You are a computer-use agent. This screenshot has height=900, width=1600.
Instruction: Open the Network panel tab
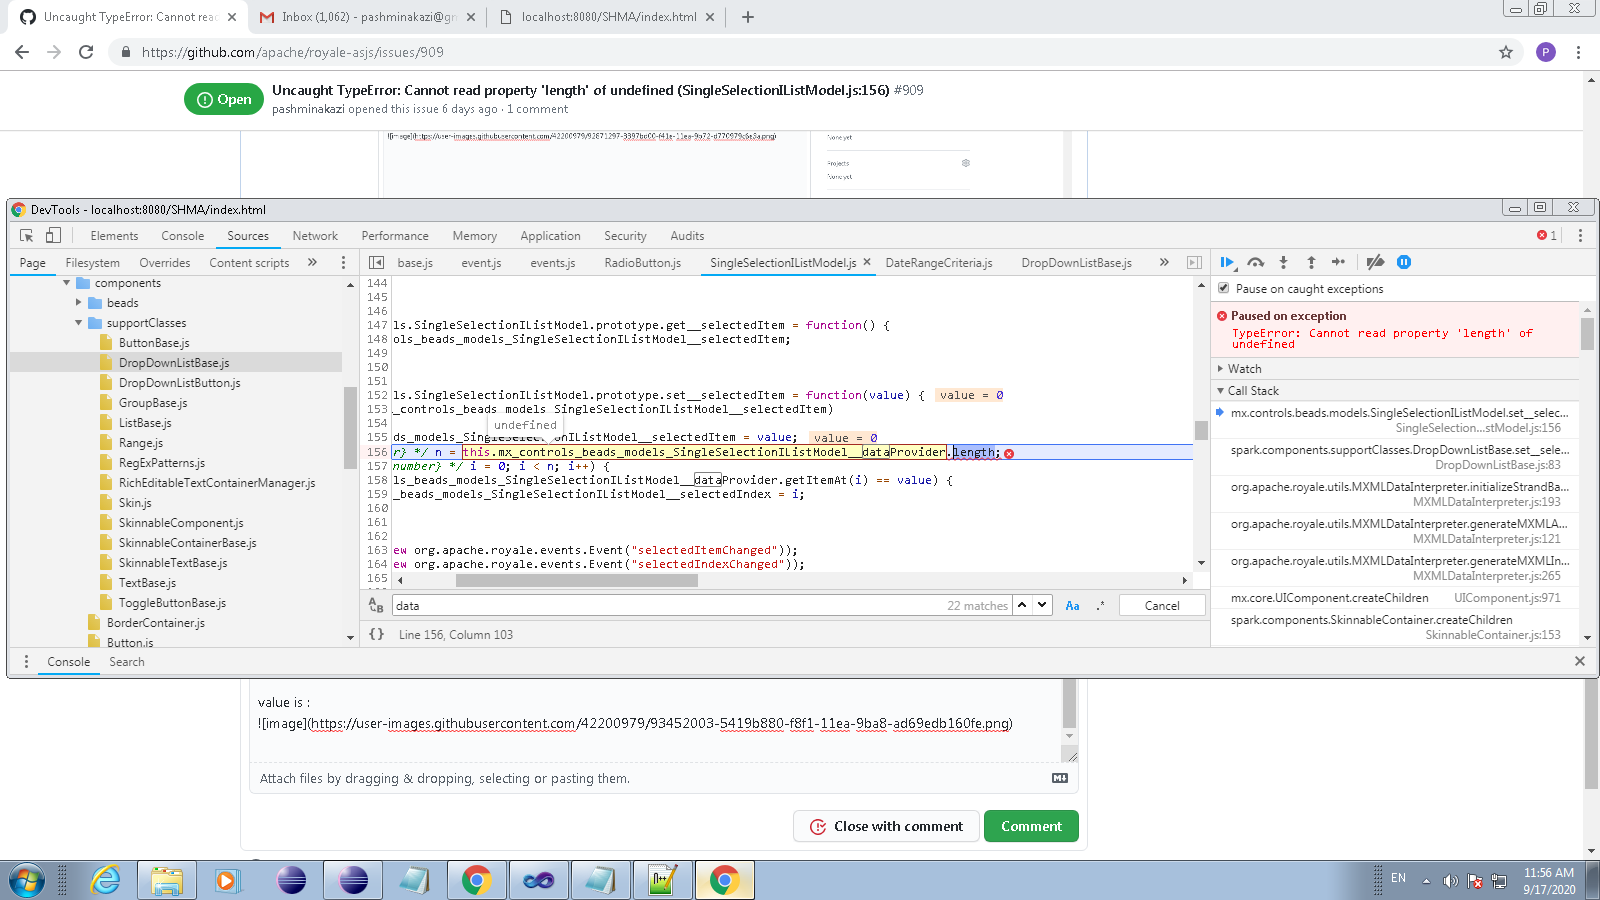(x=315, y=236)
